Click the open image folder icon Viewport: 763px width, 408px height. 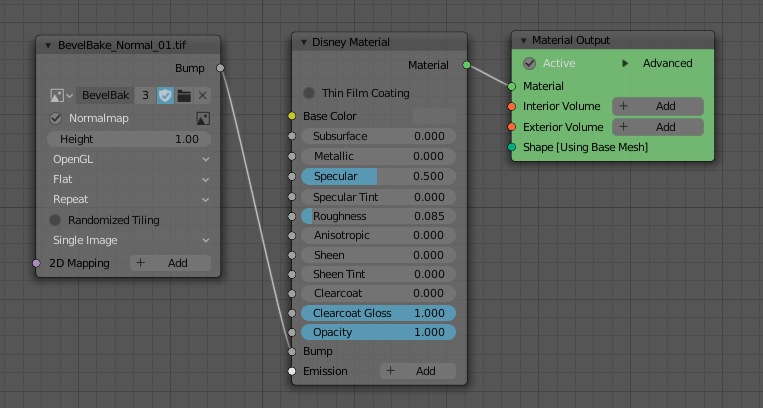(x=184, y=95)
